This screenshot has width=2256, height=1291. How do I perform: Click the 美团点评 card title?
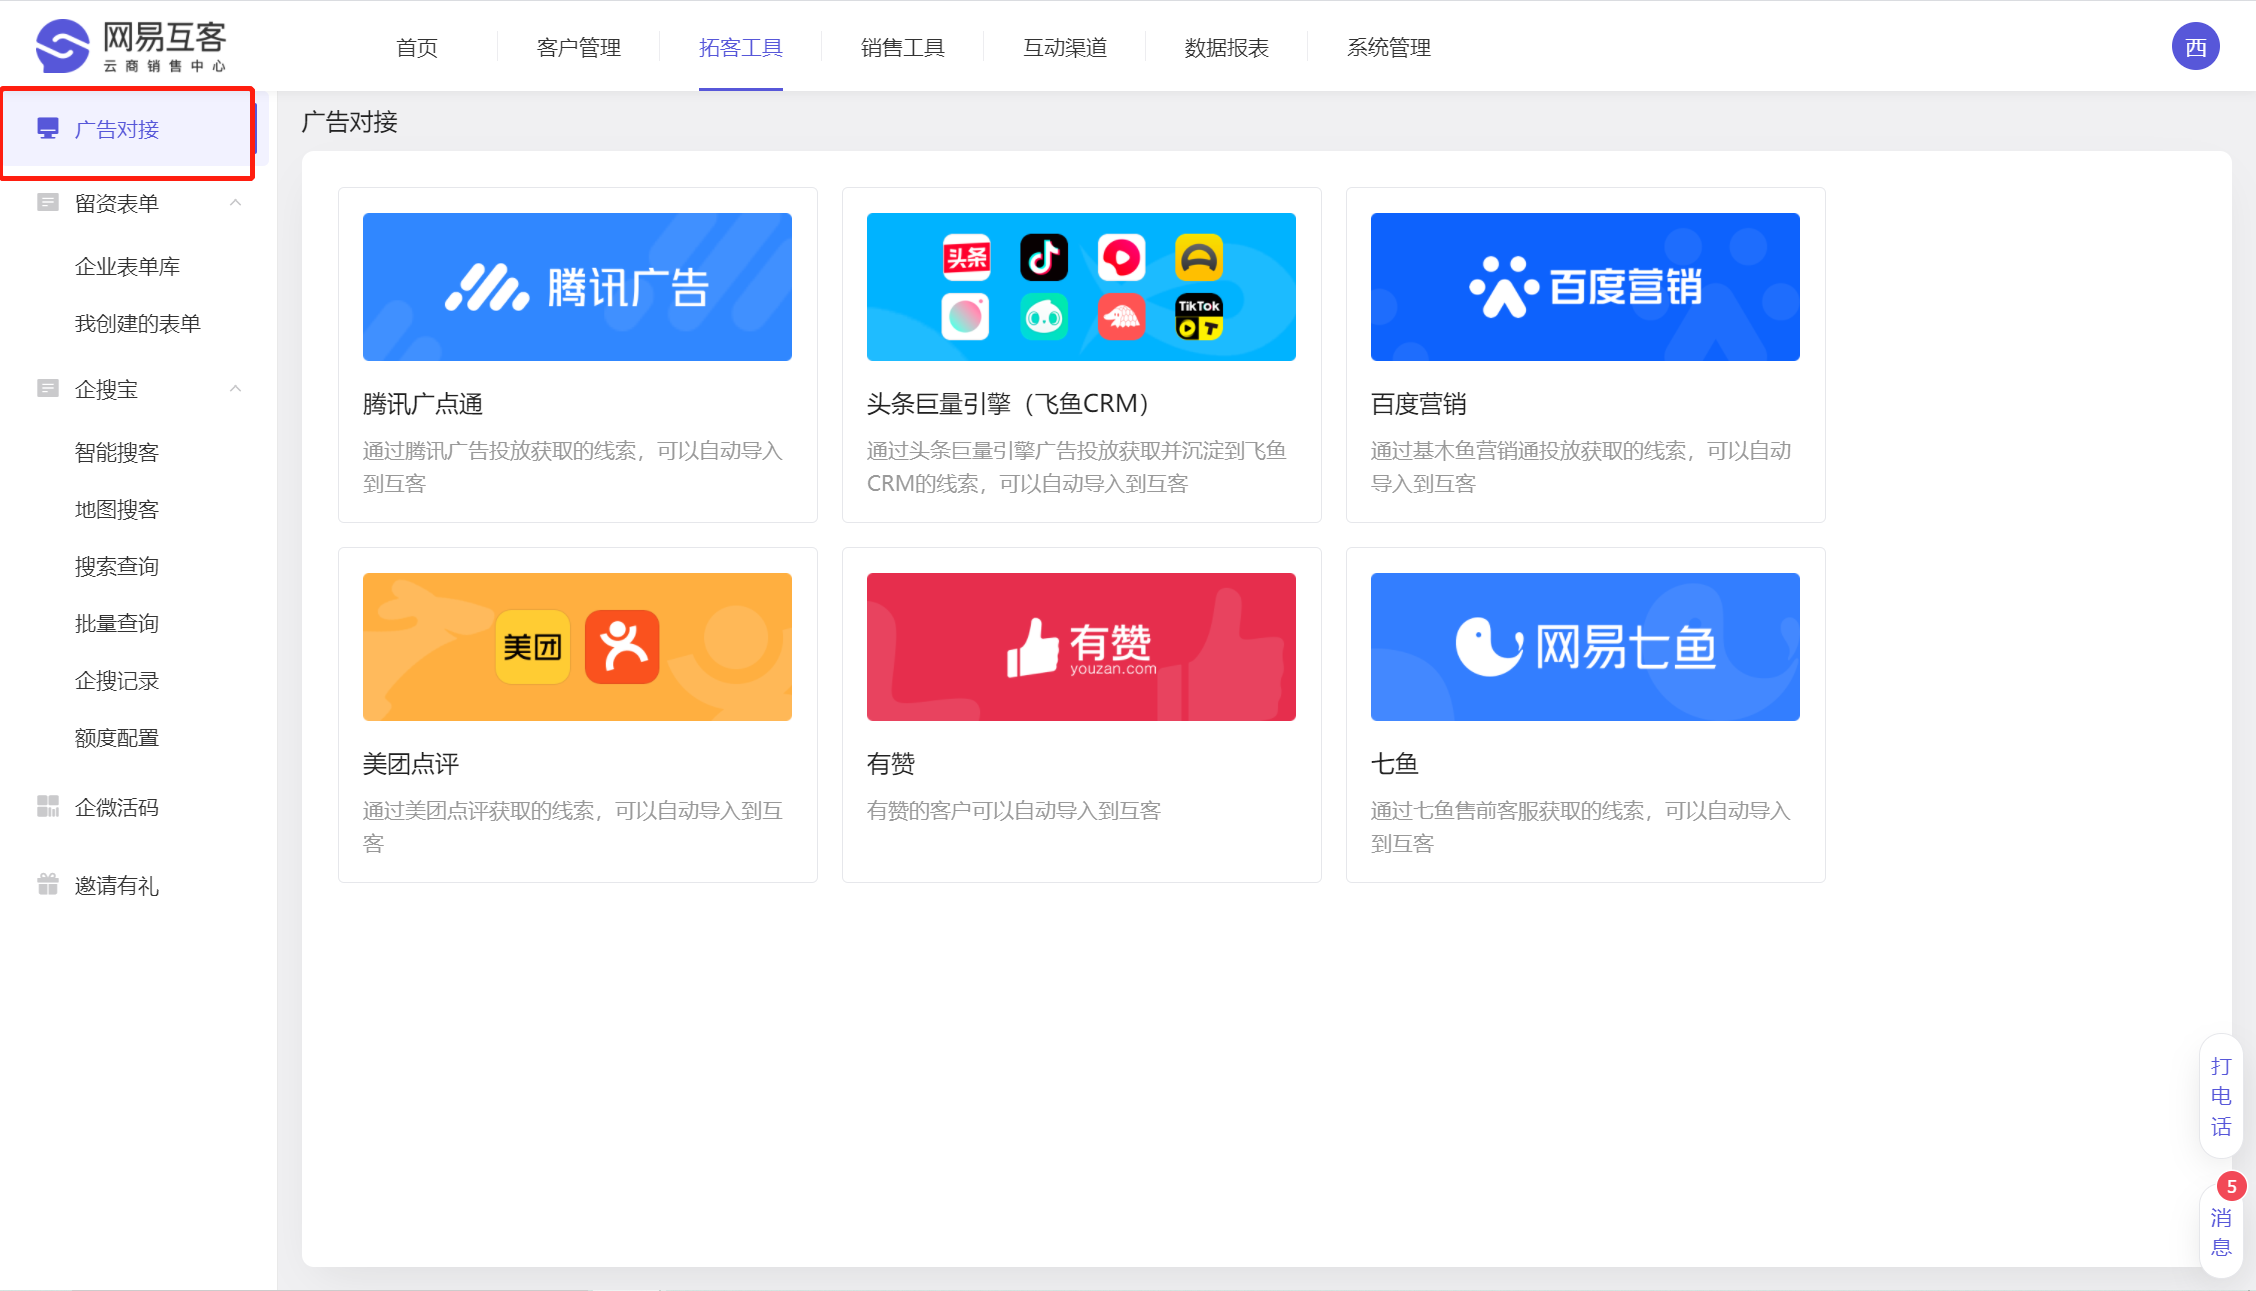(411, 764)
